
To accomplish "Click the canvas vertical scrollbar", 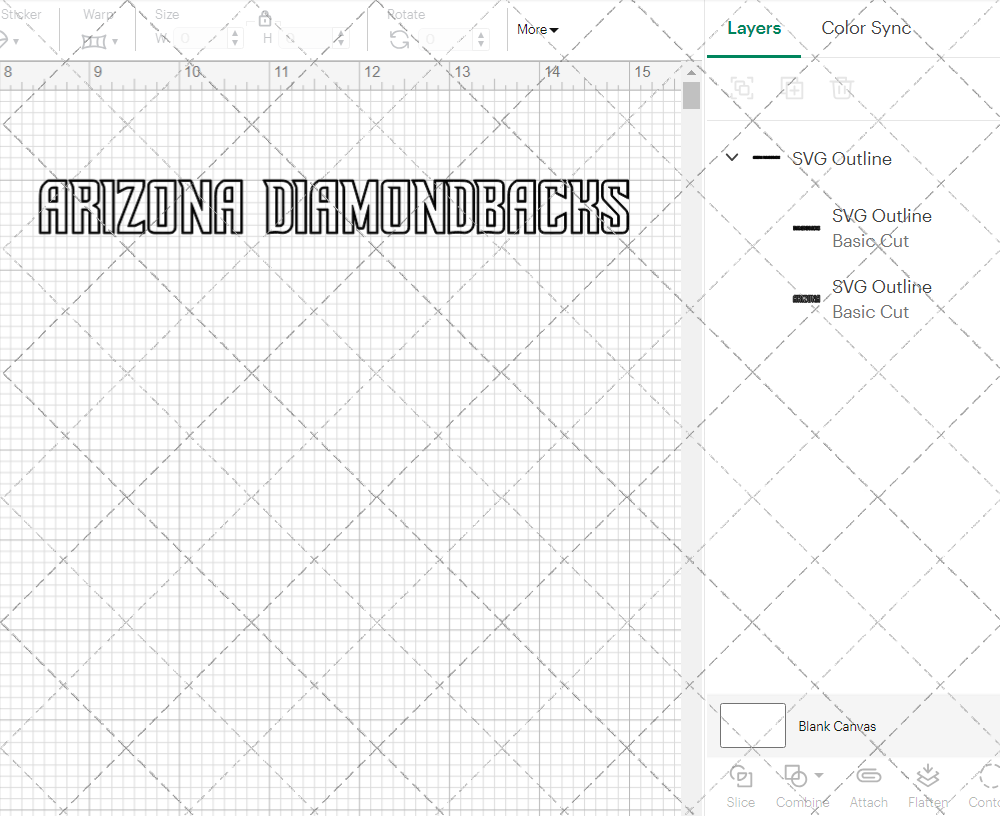I will point(690,94).
